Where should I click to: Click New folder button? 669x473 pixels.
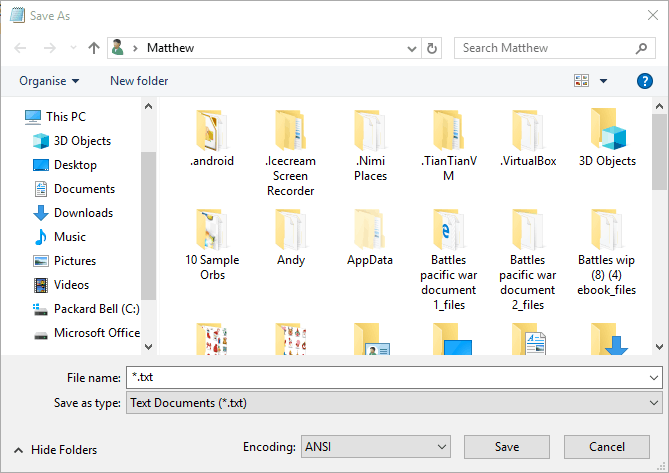(139, 81)
